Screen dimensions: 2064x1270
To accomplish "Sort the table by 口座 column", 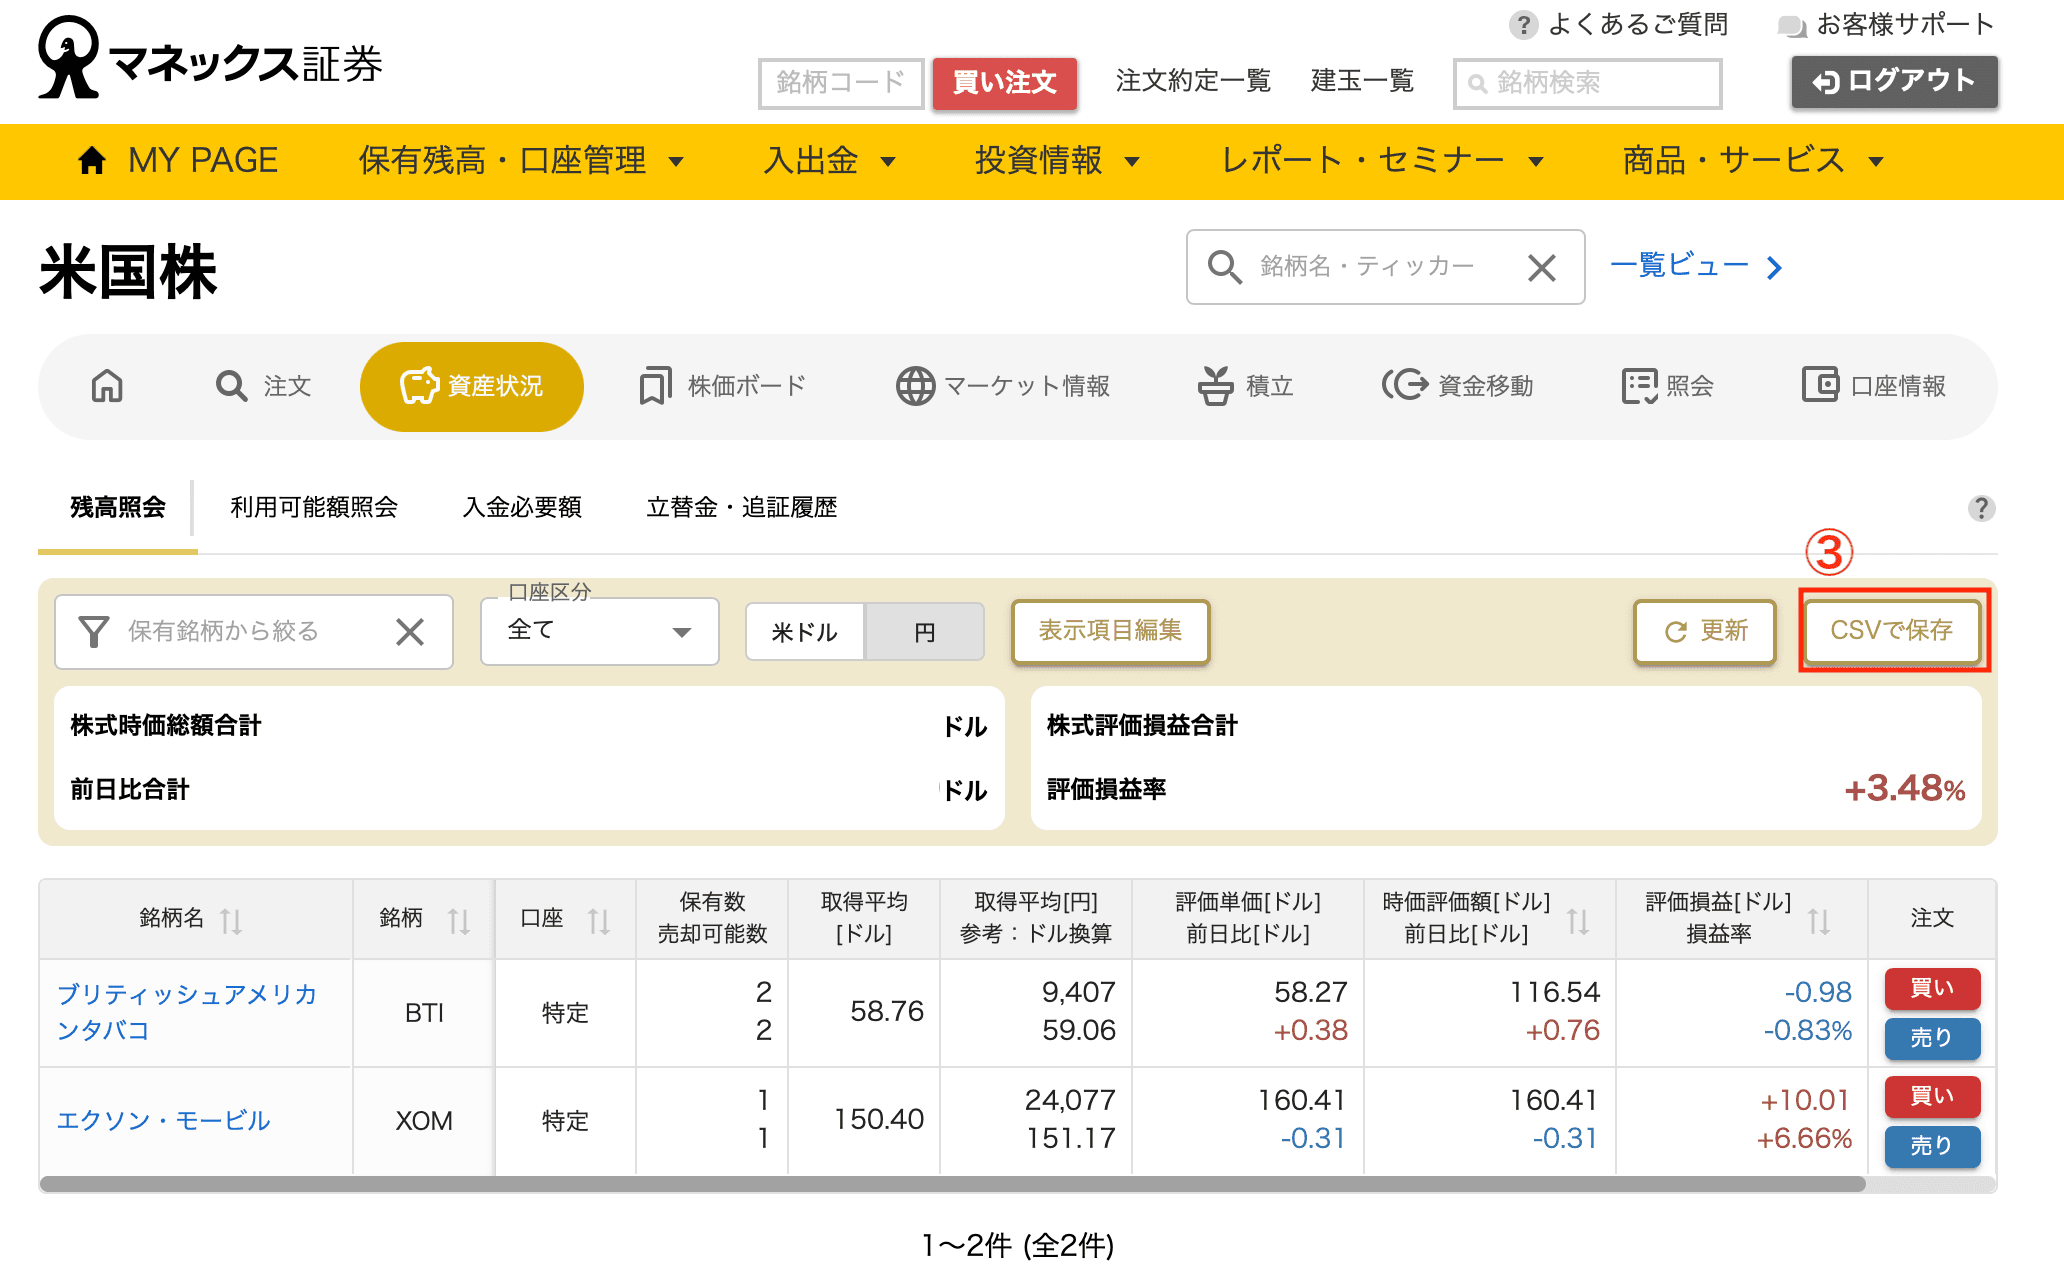I will [x=599, y=920].
